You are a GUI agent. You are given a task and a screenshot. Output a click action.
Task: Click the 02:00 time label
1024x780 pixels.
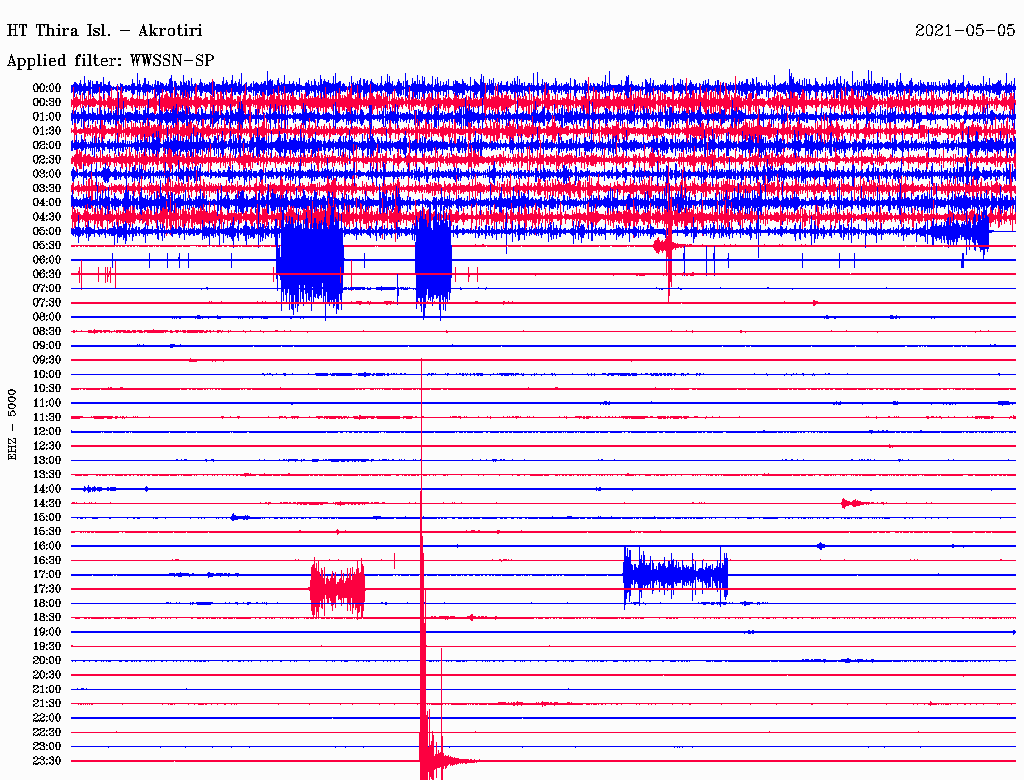tap(47, 145)
